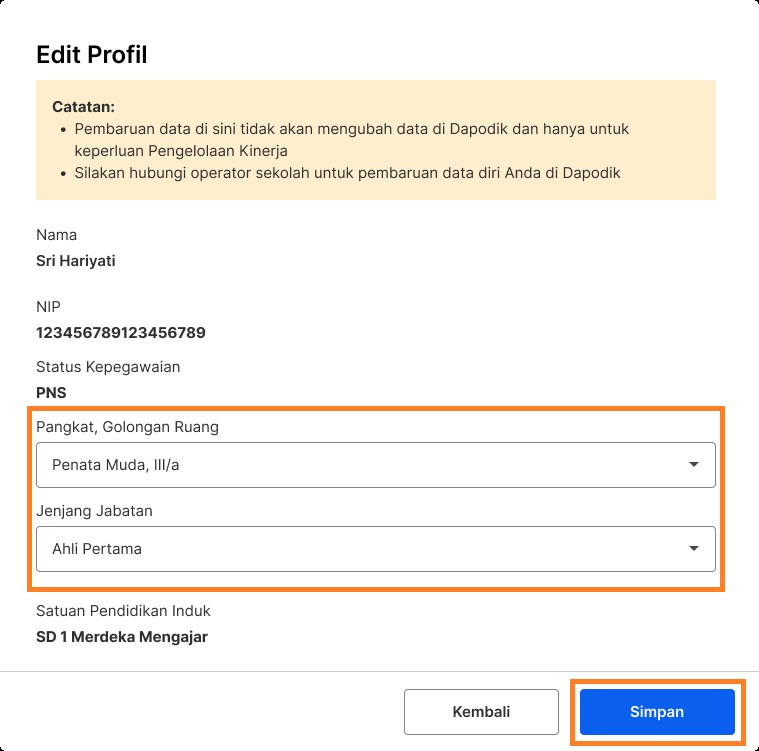Click the Satuan Pendidikan Induk label
This screenshot has height=751, width=759.
[x=123, y=610]
